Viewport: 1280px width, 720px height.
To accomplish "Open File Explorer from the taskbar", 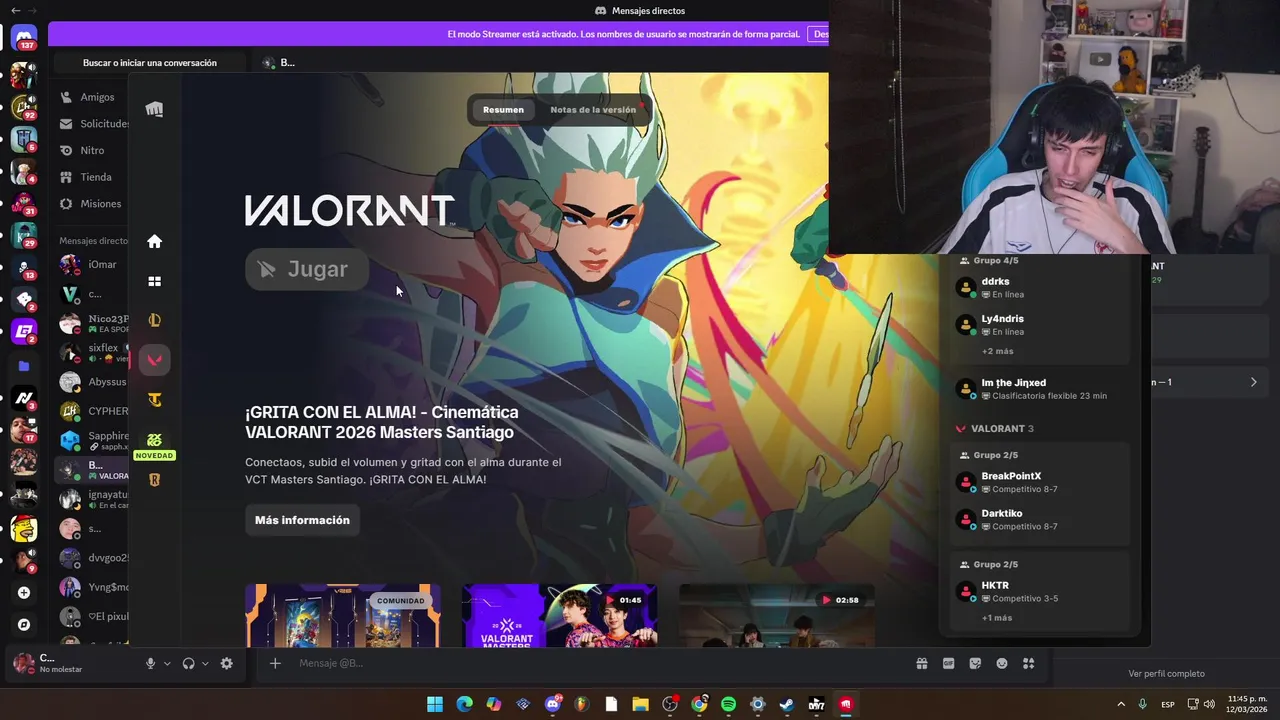I will 641,704.
